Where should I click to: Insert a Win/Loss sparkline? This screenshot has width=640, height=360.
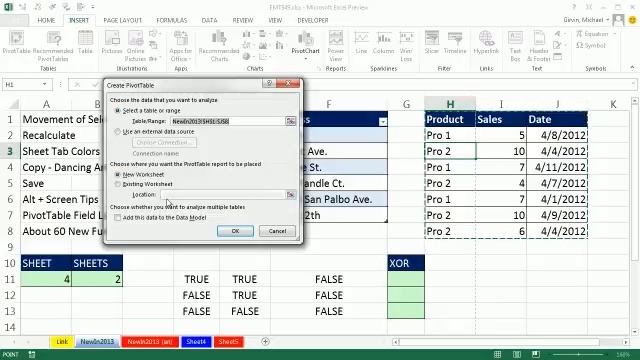[x=406, y=46]
